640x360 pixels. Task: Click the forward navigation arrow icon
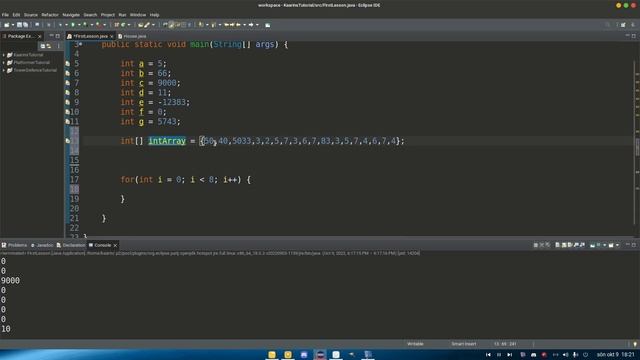tap(251, 25)
